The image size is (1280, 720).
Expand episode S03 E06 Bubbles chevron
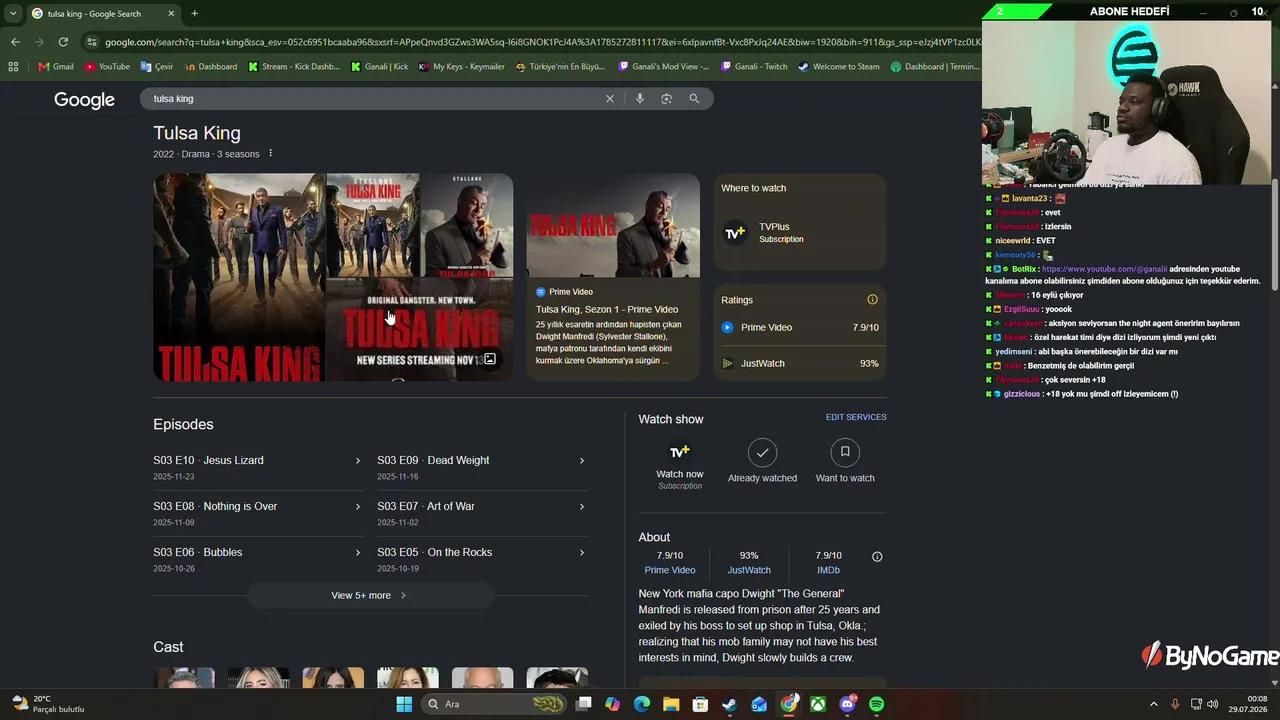coord(357,553)
